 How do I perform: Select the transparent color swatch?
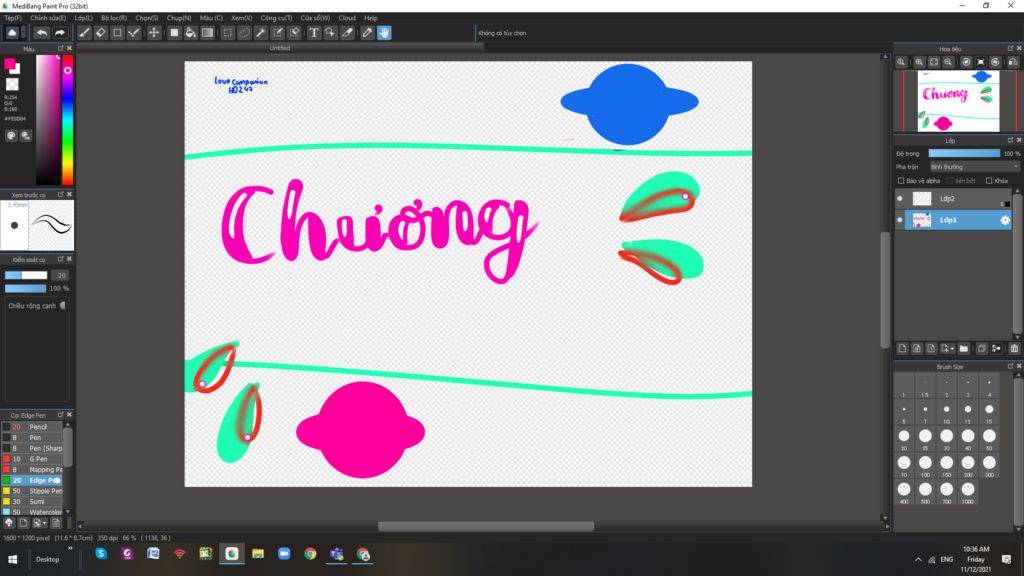point(12,84)
